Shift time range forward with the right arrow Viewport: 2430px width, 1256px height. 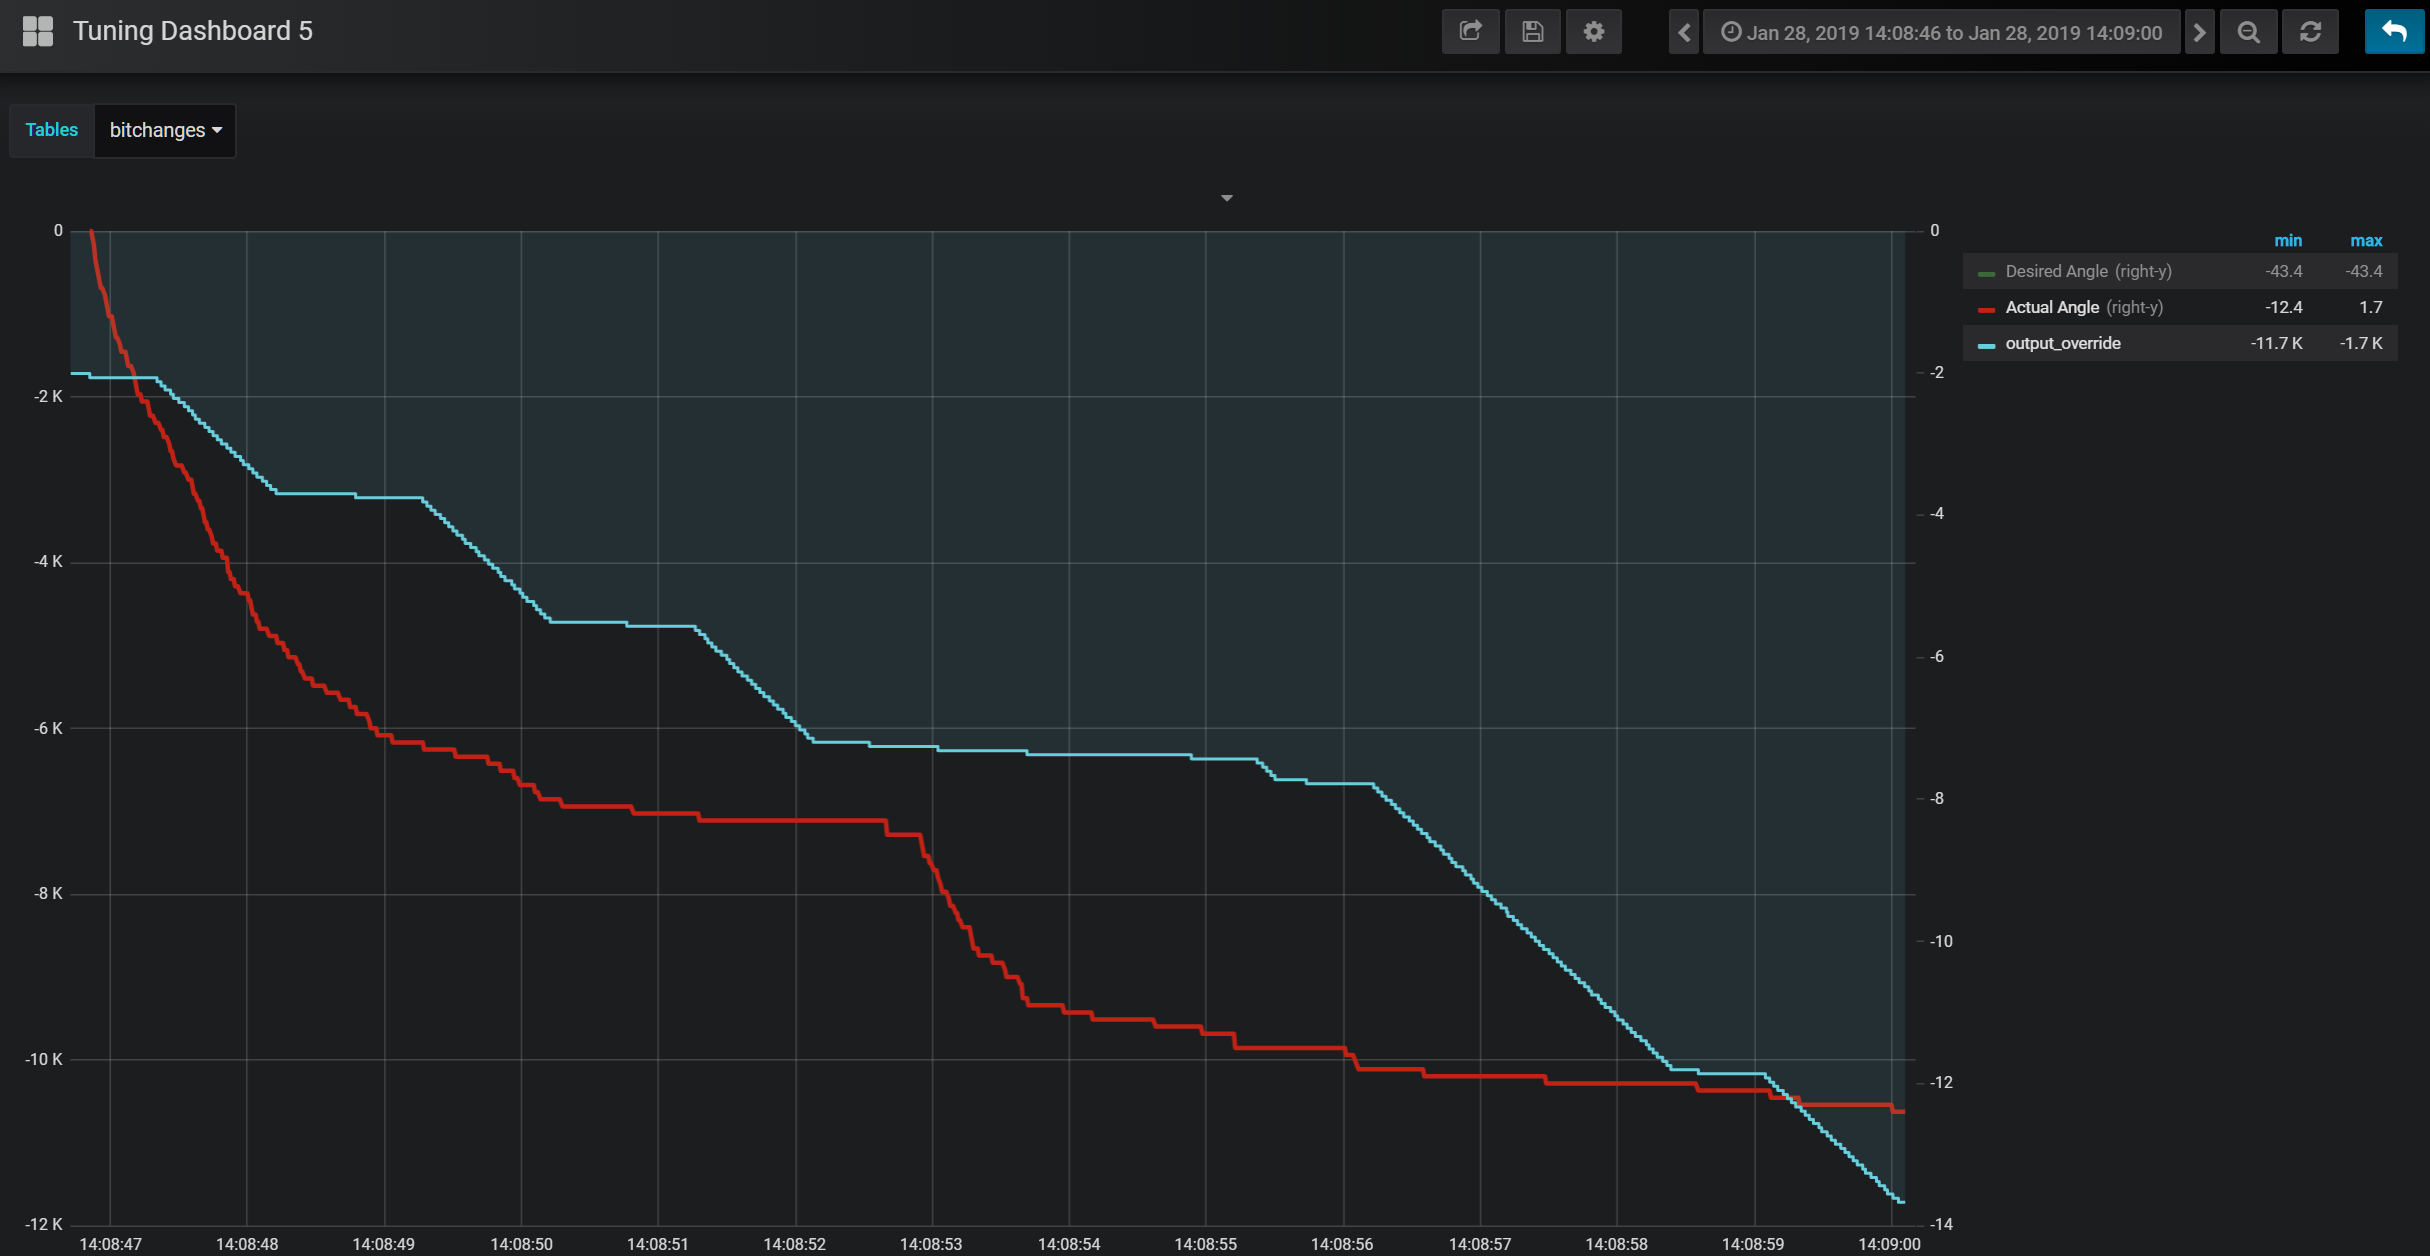tap(2199, 32)
